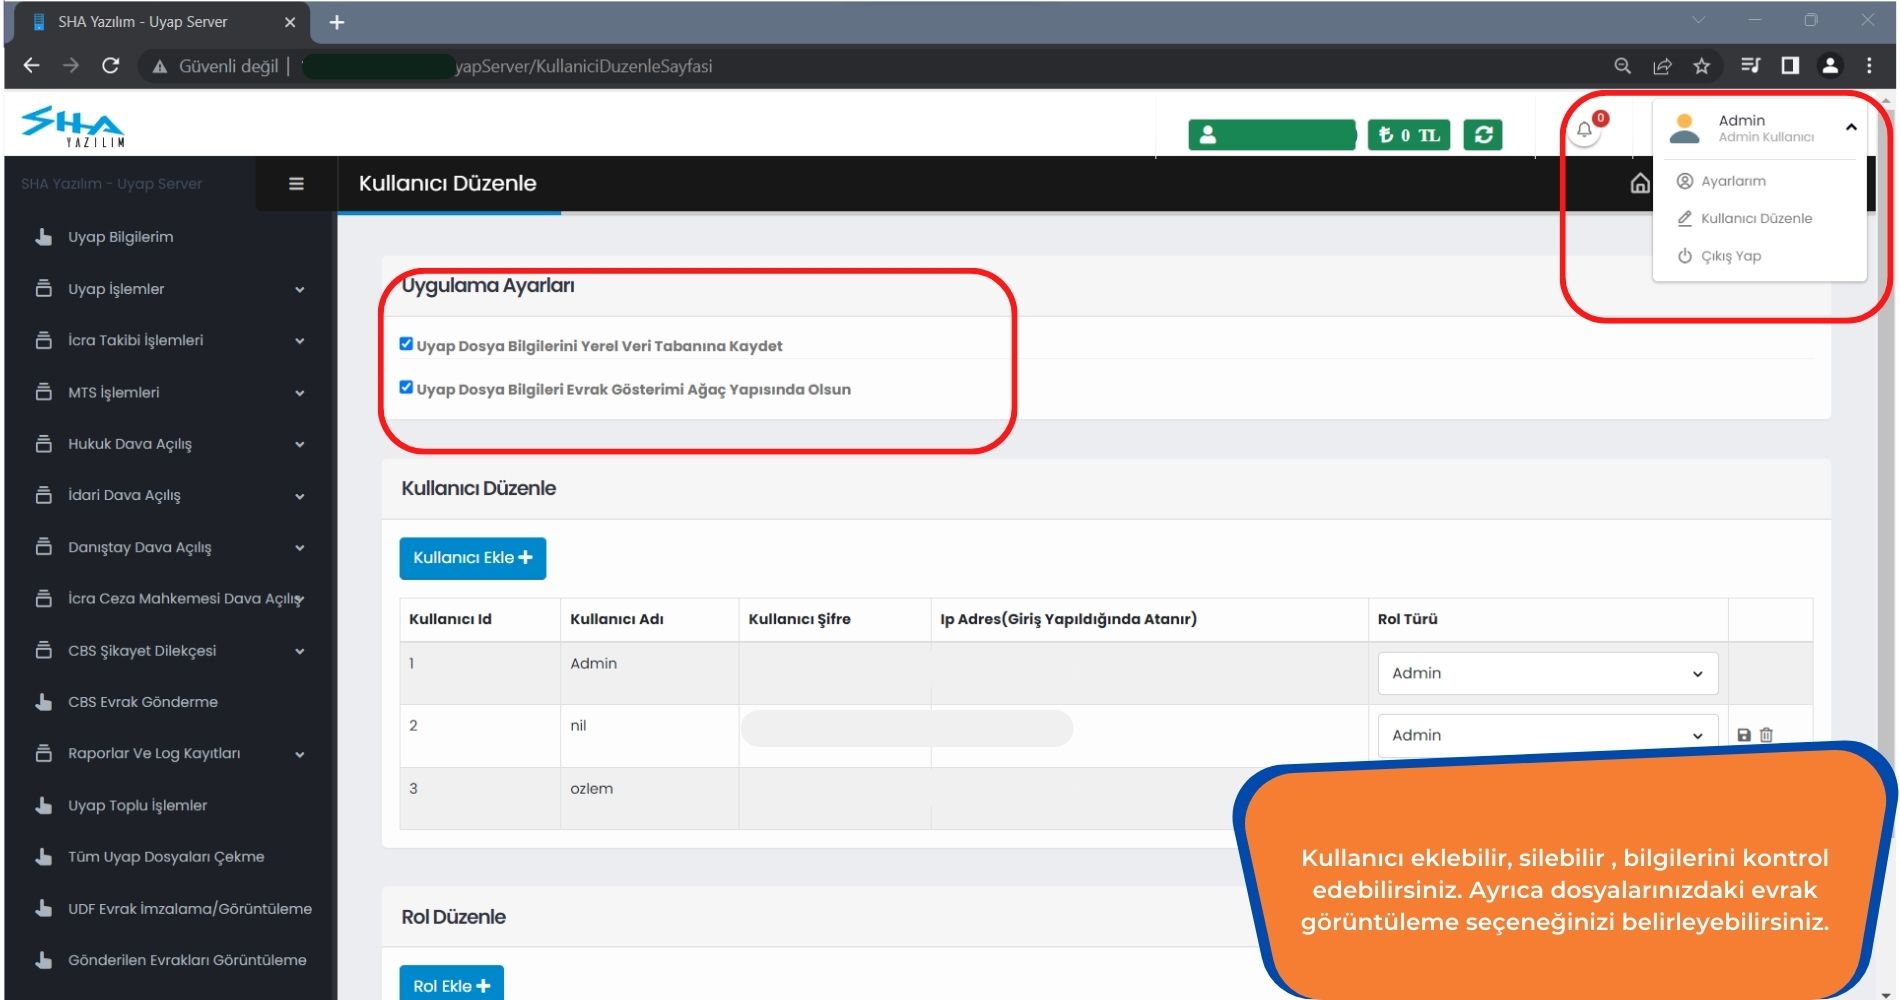Click save icon in nil row
Viewport: 1900px width, 1000px height.
(x=1744, y=735)
